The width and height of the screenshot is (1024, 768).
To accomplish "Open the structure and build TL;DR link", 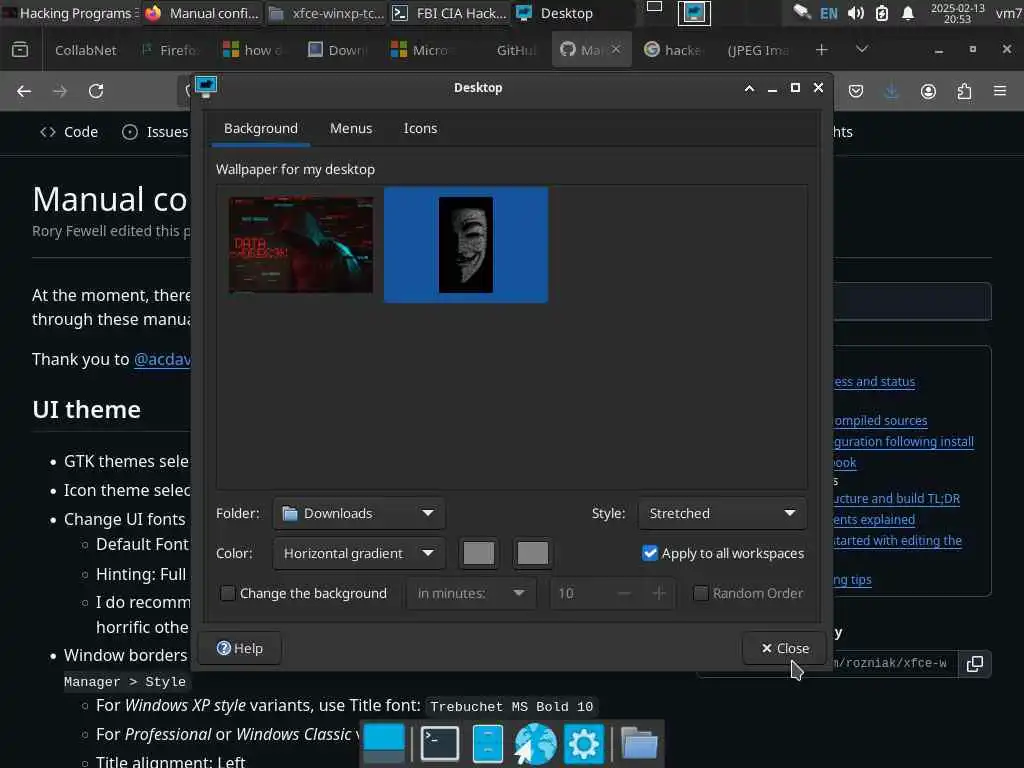I will pyautogui.click(x=897, y=498).
